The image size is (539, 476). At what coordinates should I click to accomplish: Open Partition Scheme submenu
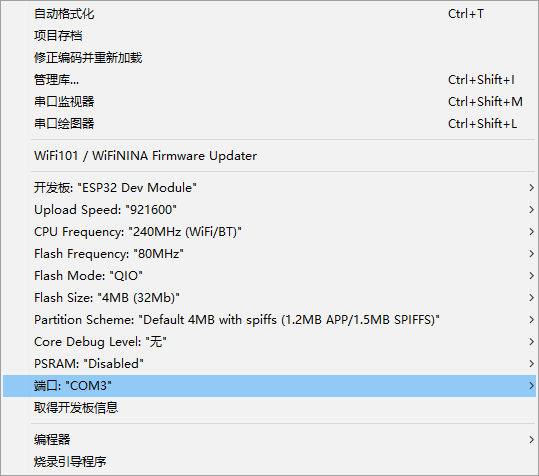pos(269,320)
